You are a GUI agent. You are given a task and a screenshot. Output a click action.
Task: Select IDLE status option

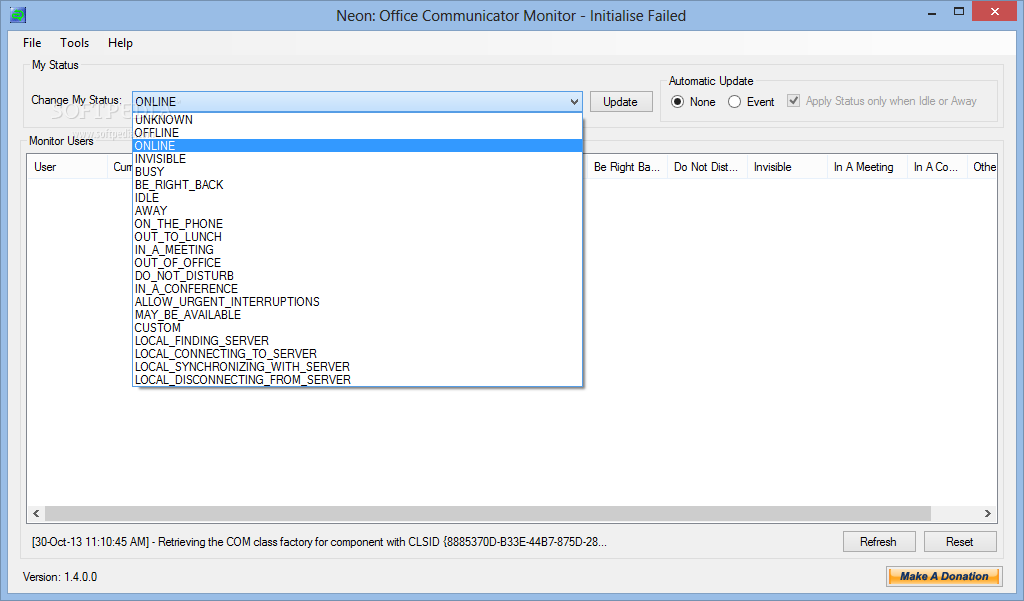click(x=357, y=198)
